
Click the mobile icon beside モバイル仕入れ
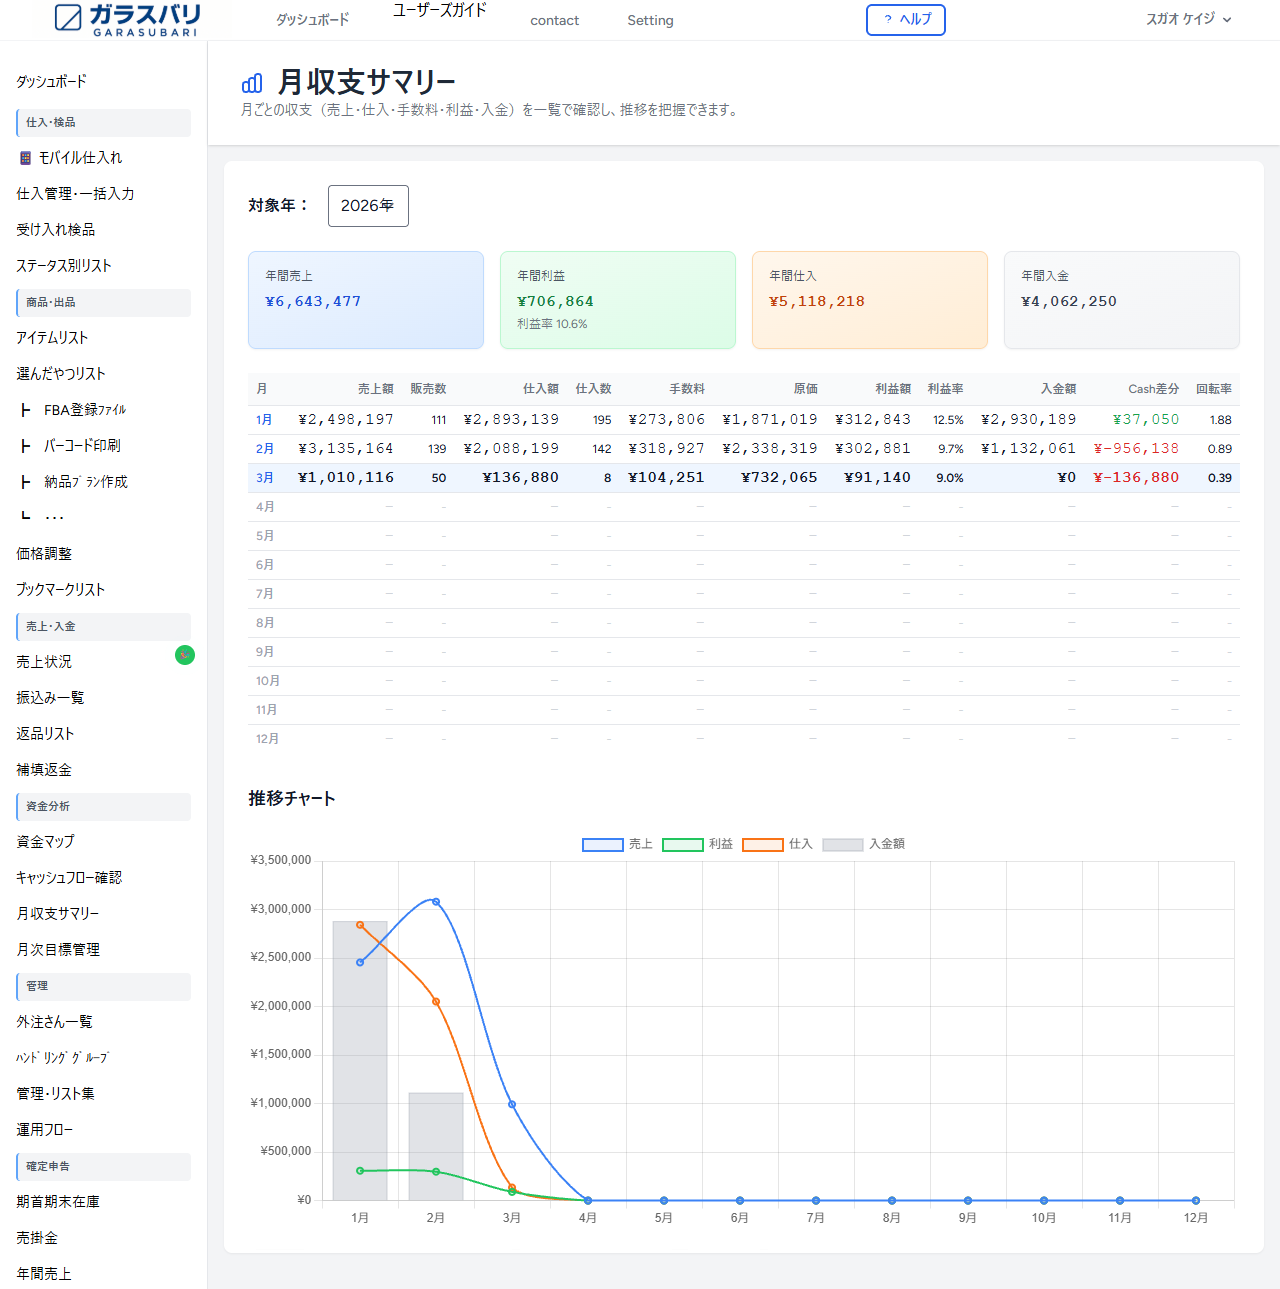coord(26,158)
